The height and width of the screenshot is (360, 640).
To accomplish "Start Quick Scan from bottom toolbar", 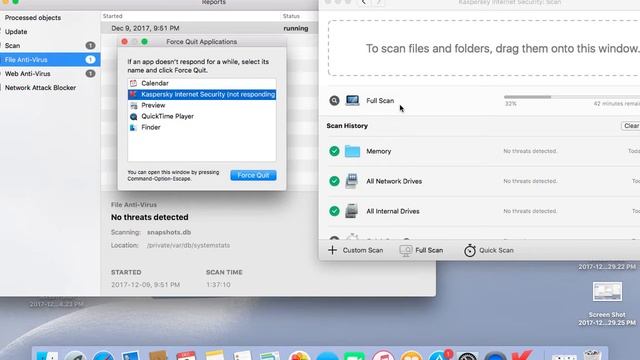I will [x=489, y=250].
